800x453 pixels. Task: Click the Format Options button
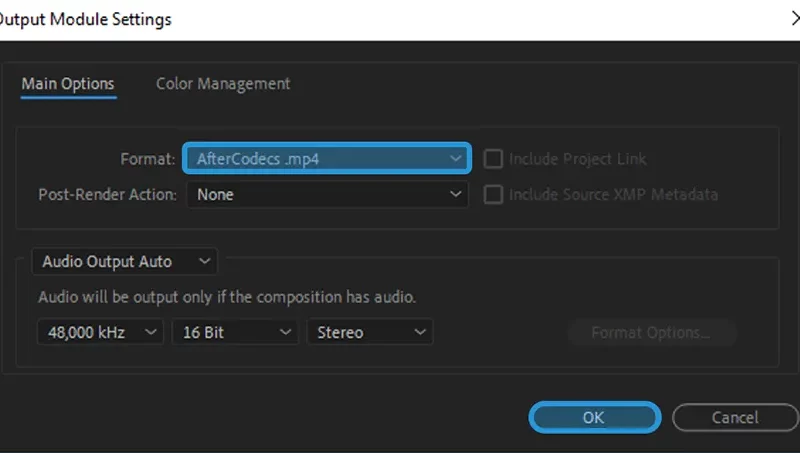(652, 333)
